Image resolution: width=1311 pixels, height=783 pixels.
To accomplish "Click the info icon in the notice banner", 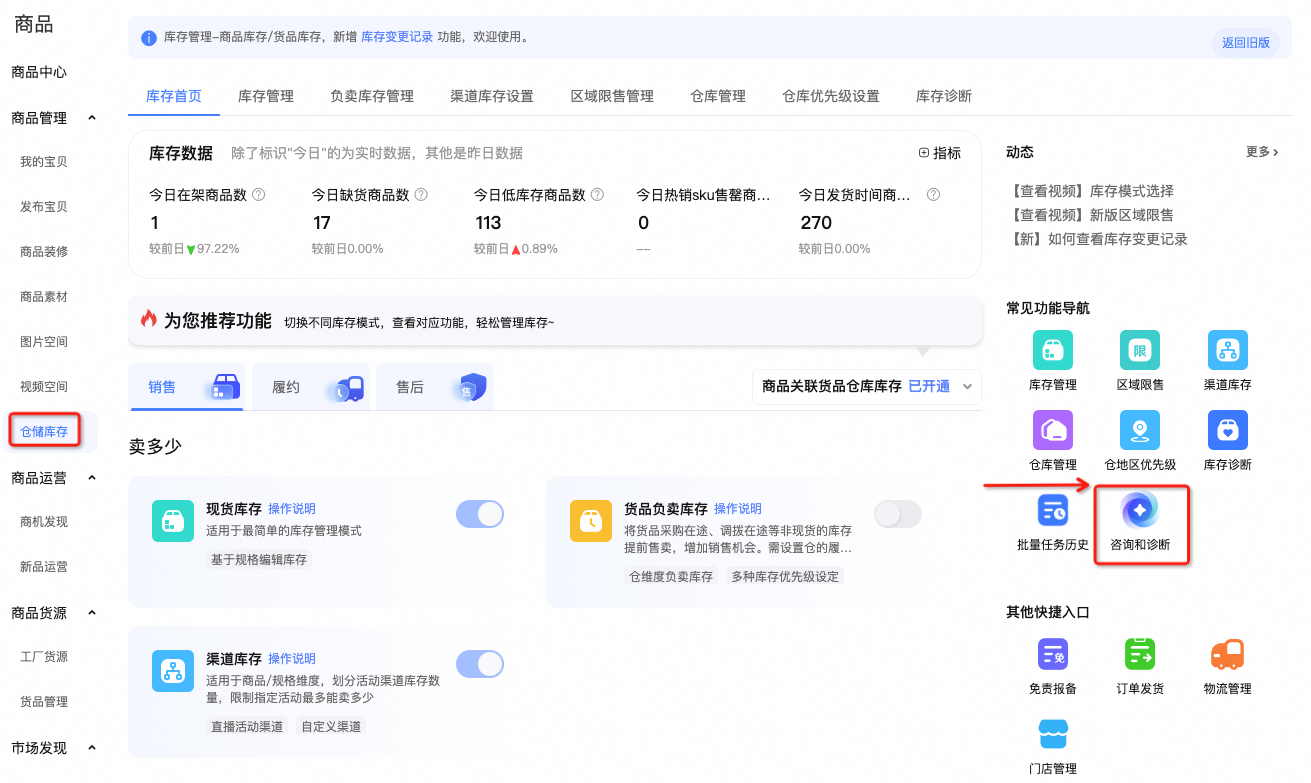I will point(149,38).
